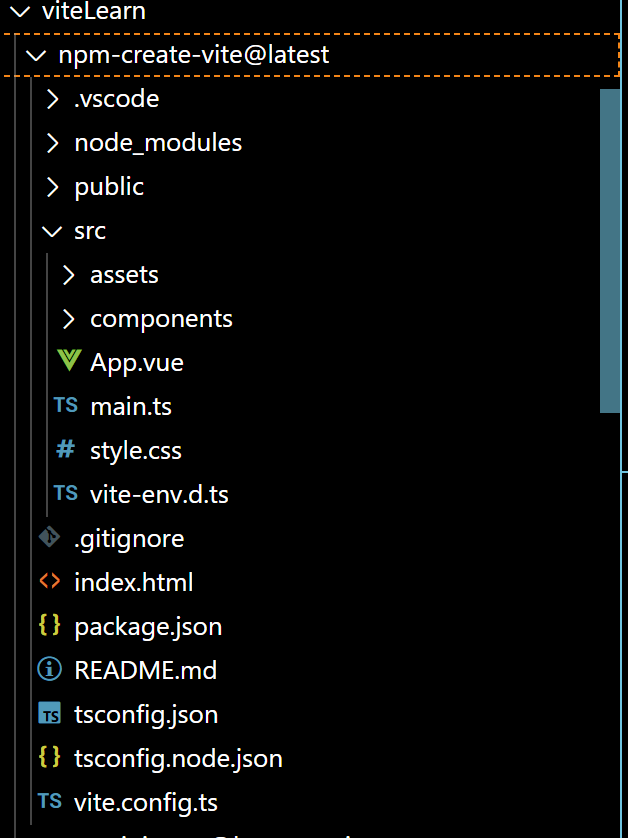This screenshot has height=838, width=628.
Task: Open the main.ts file
Action: point(131,407)
